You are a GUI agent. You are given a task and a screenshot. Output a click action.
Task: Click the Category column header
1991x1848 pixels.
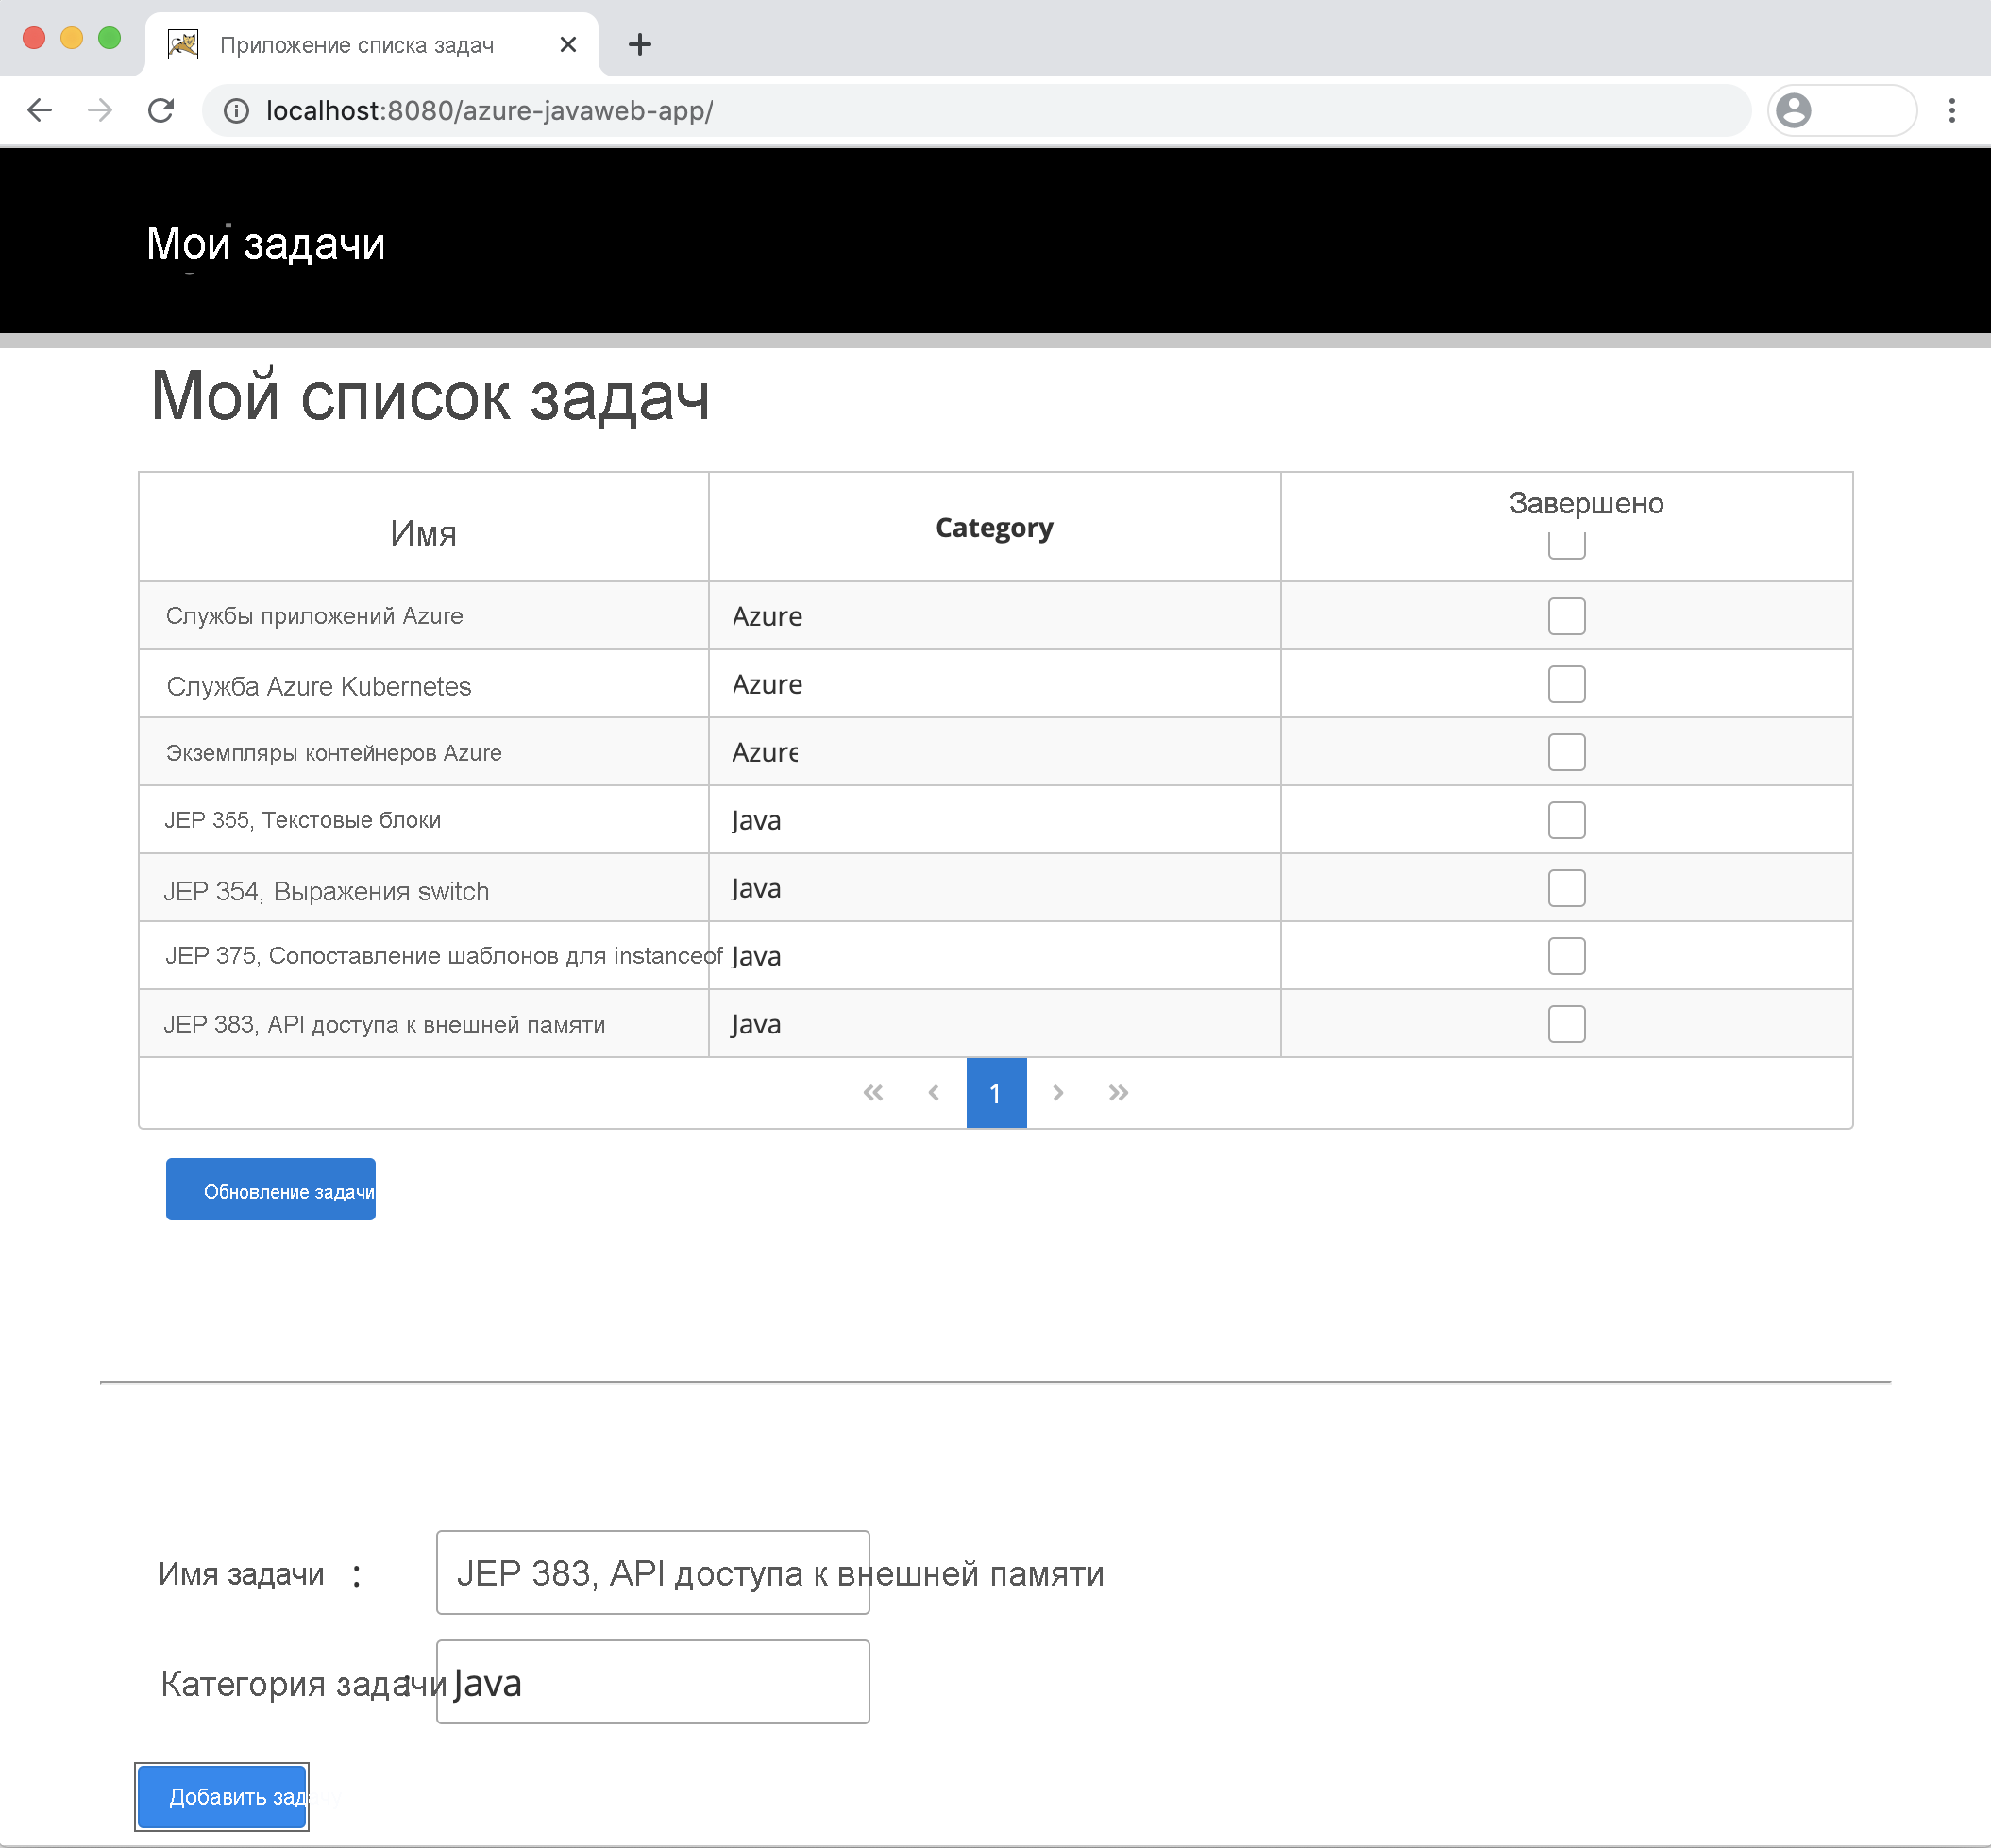(x=994, y=528)
